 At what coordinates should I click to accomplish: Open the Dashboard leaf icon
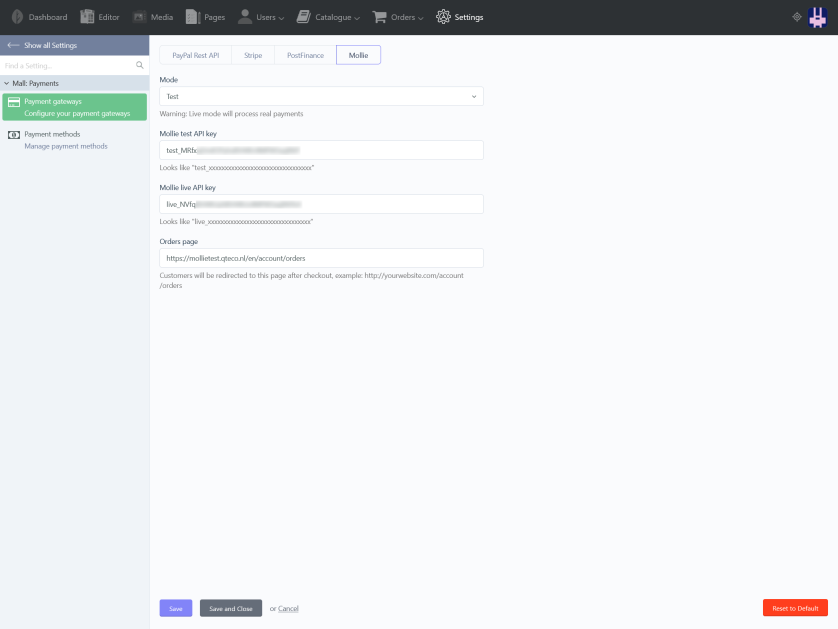click(x=17, y=17)
